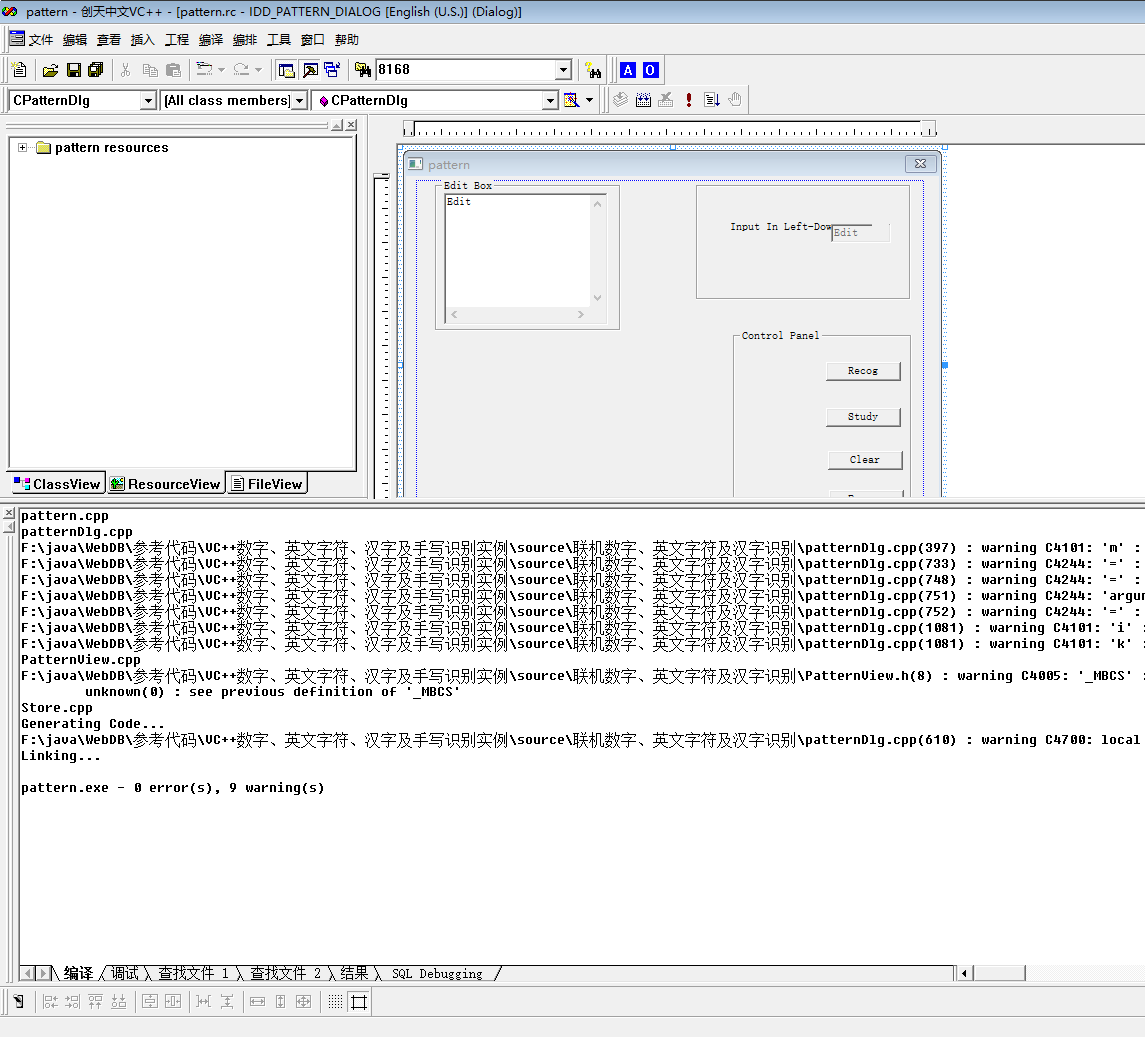This screenshot has width=1145, height=1037.
Task: Click the output pane horizontal scrollbar
Action: point(1050,973)
